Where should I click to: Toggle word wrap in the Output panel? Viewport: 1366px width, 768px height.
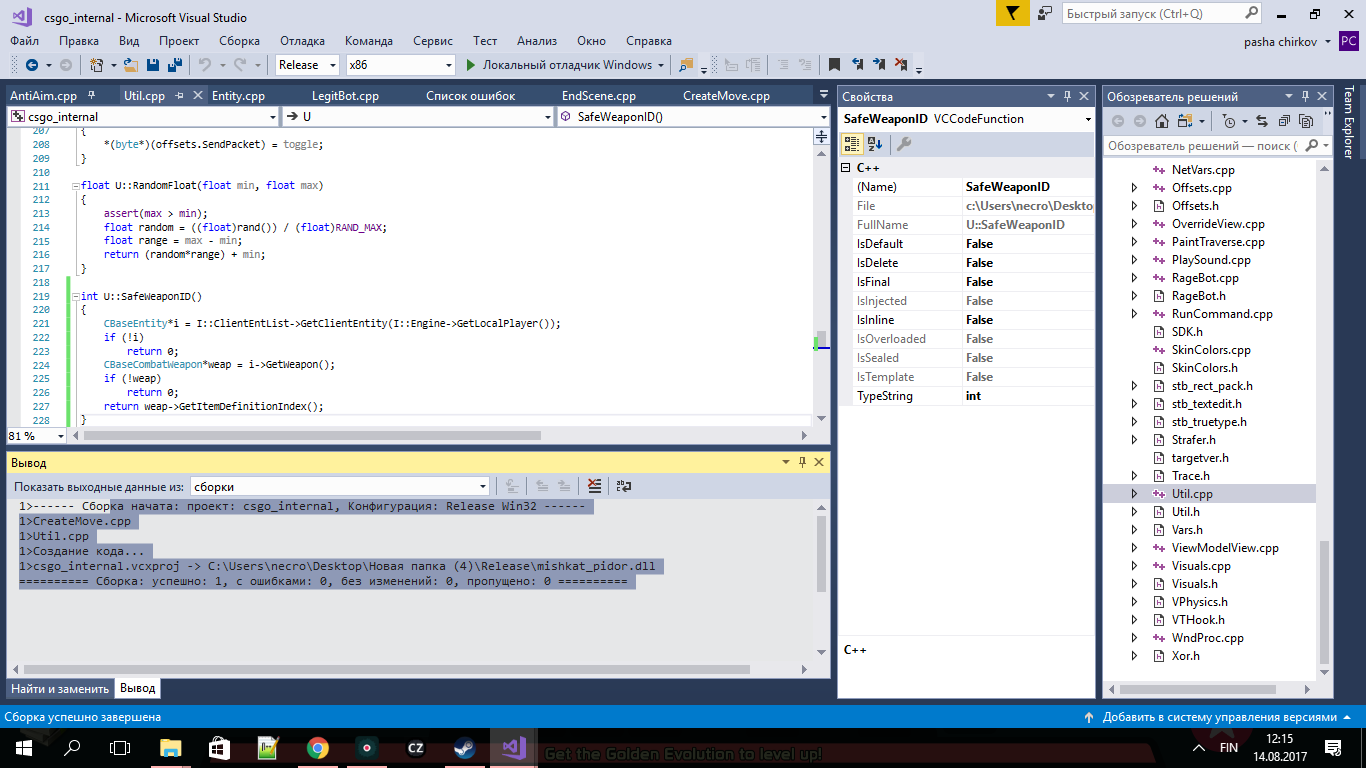[x=623, y=486]
